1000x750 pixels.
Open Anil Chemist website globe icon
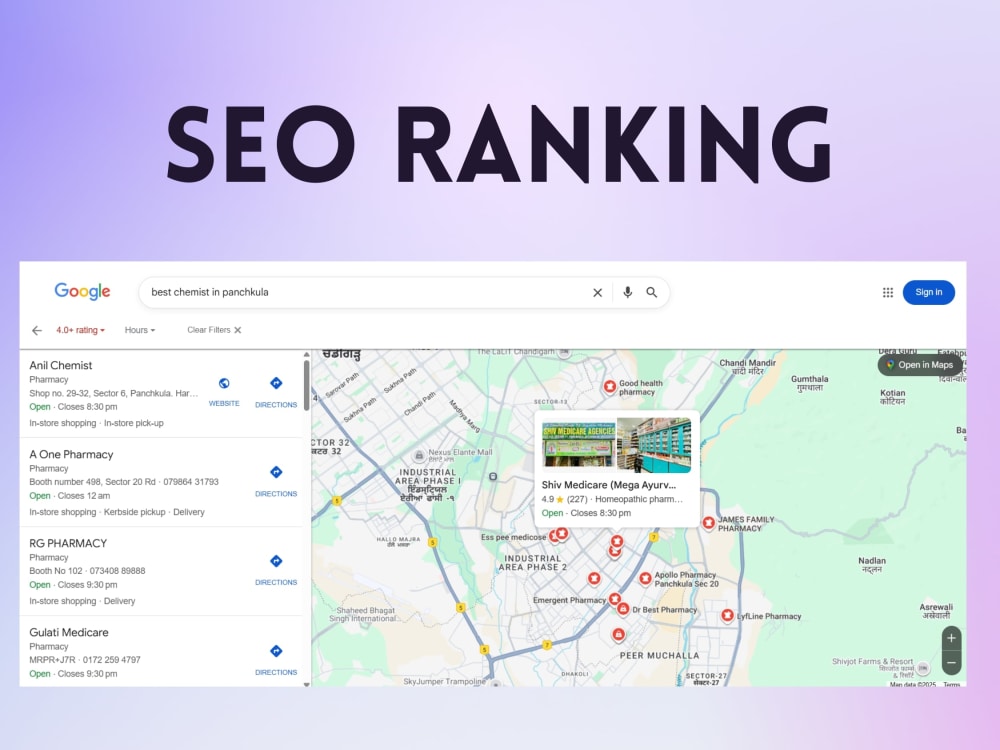(x=224, y=383)
